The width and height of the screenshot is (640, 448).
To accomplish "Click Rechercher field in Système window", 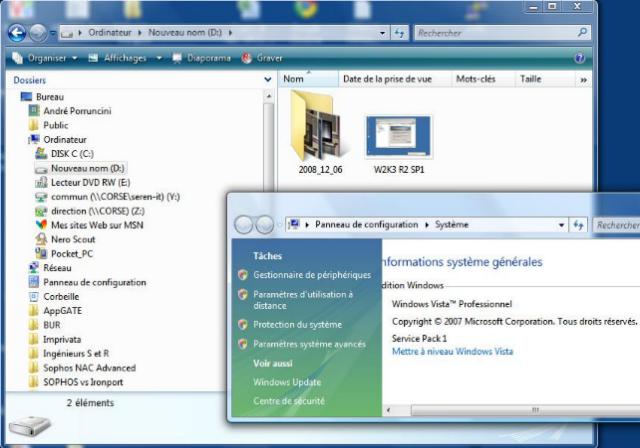I will coord(616,225).
